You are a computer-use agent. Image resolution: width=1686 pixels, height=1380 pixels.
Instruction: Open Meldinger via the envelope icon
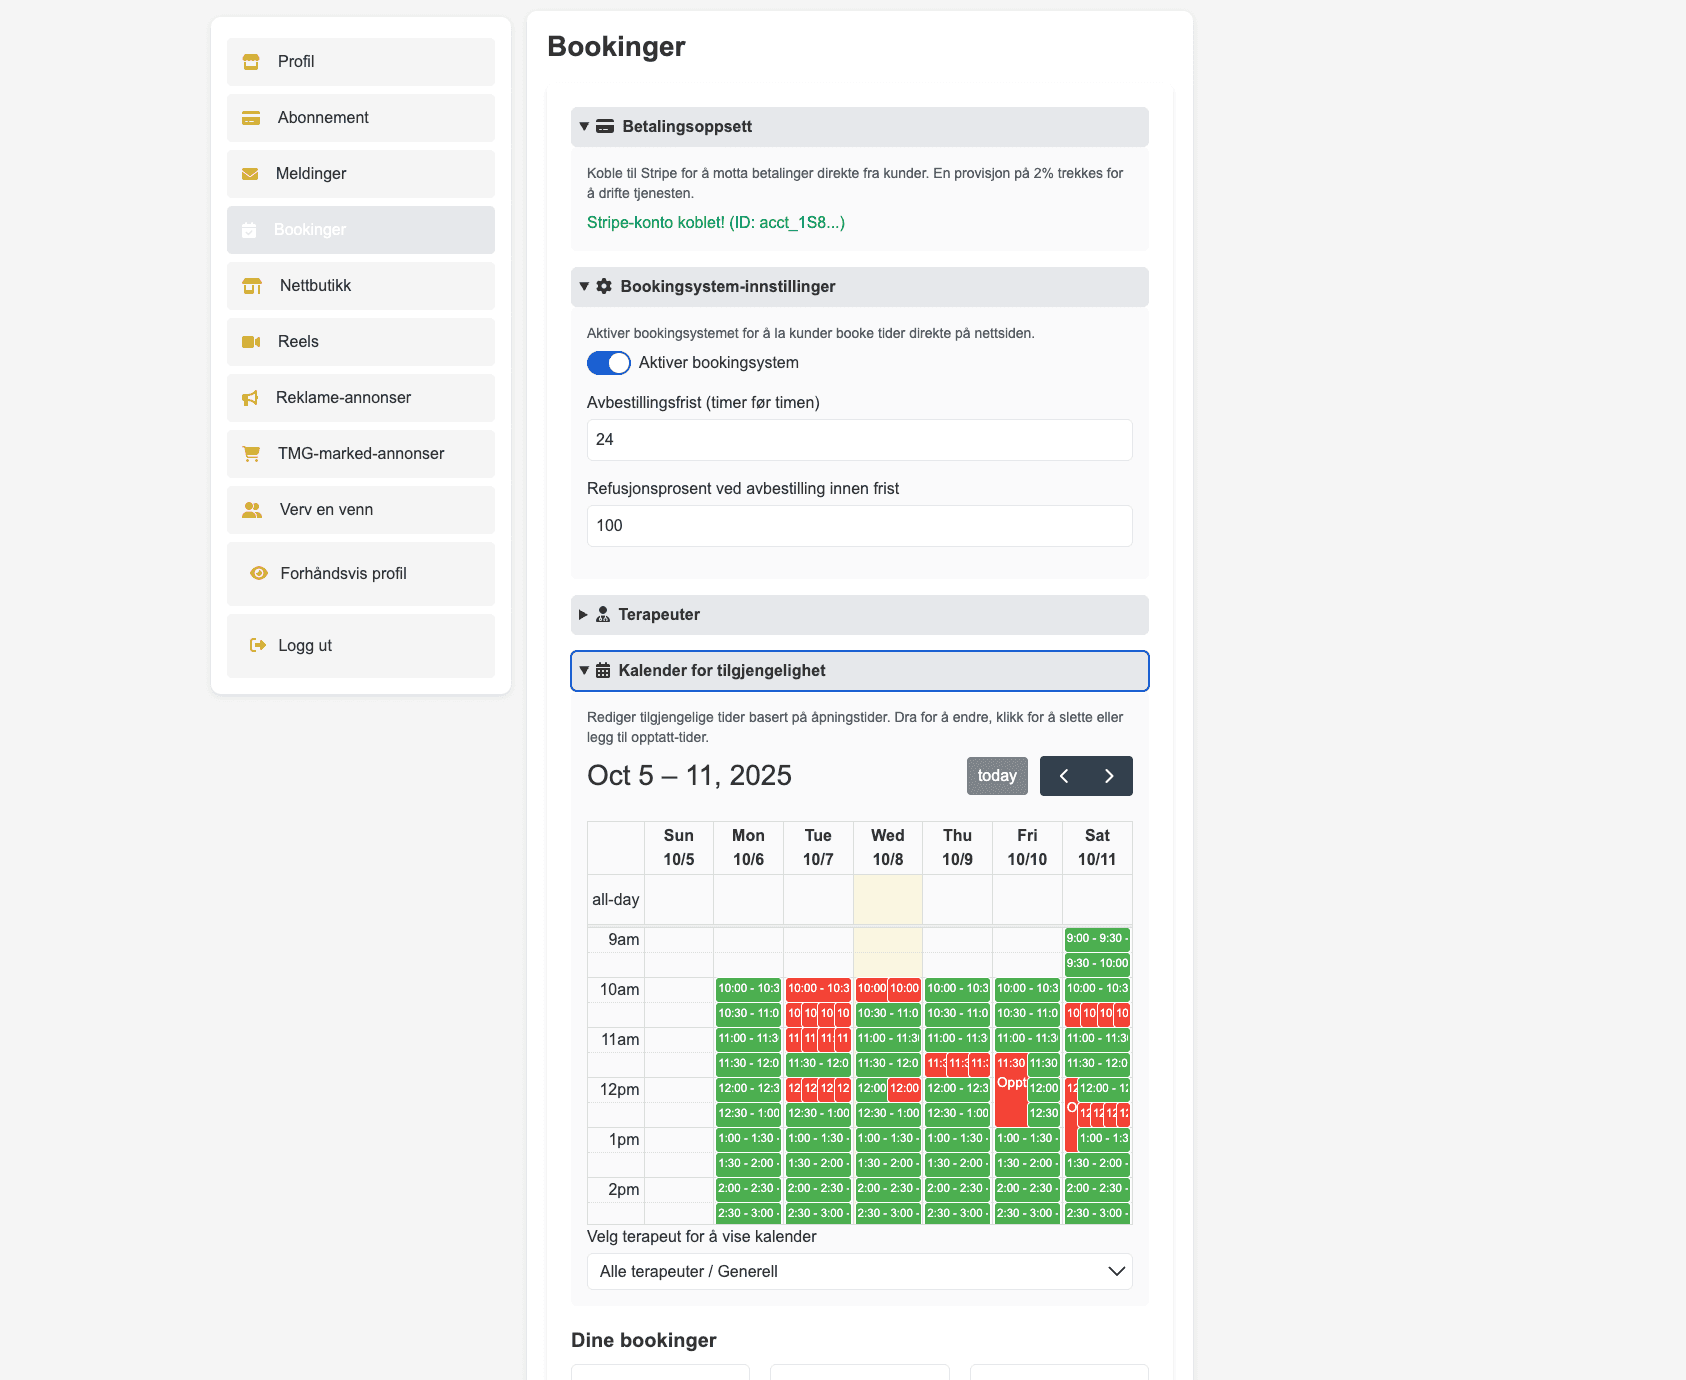click(x=250, y=174)
